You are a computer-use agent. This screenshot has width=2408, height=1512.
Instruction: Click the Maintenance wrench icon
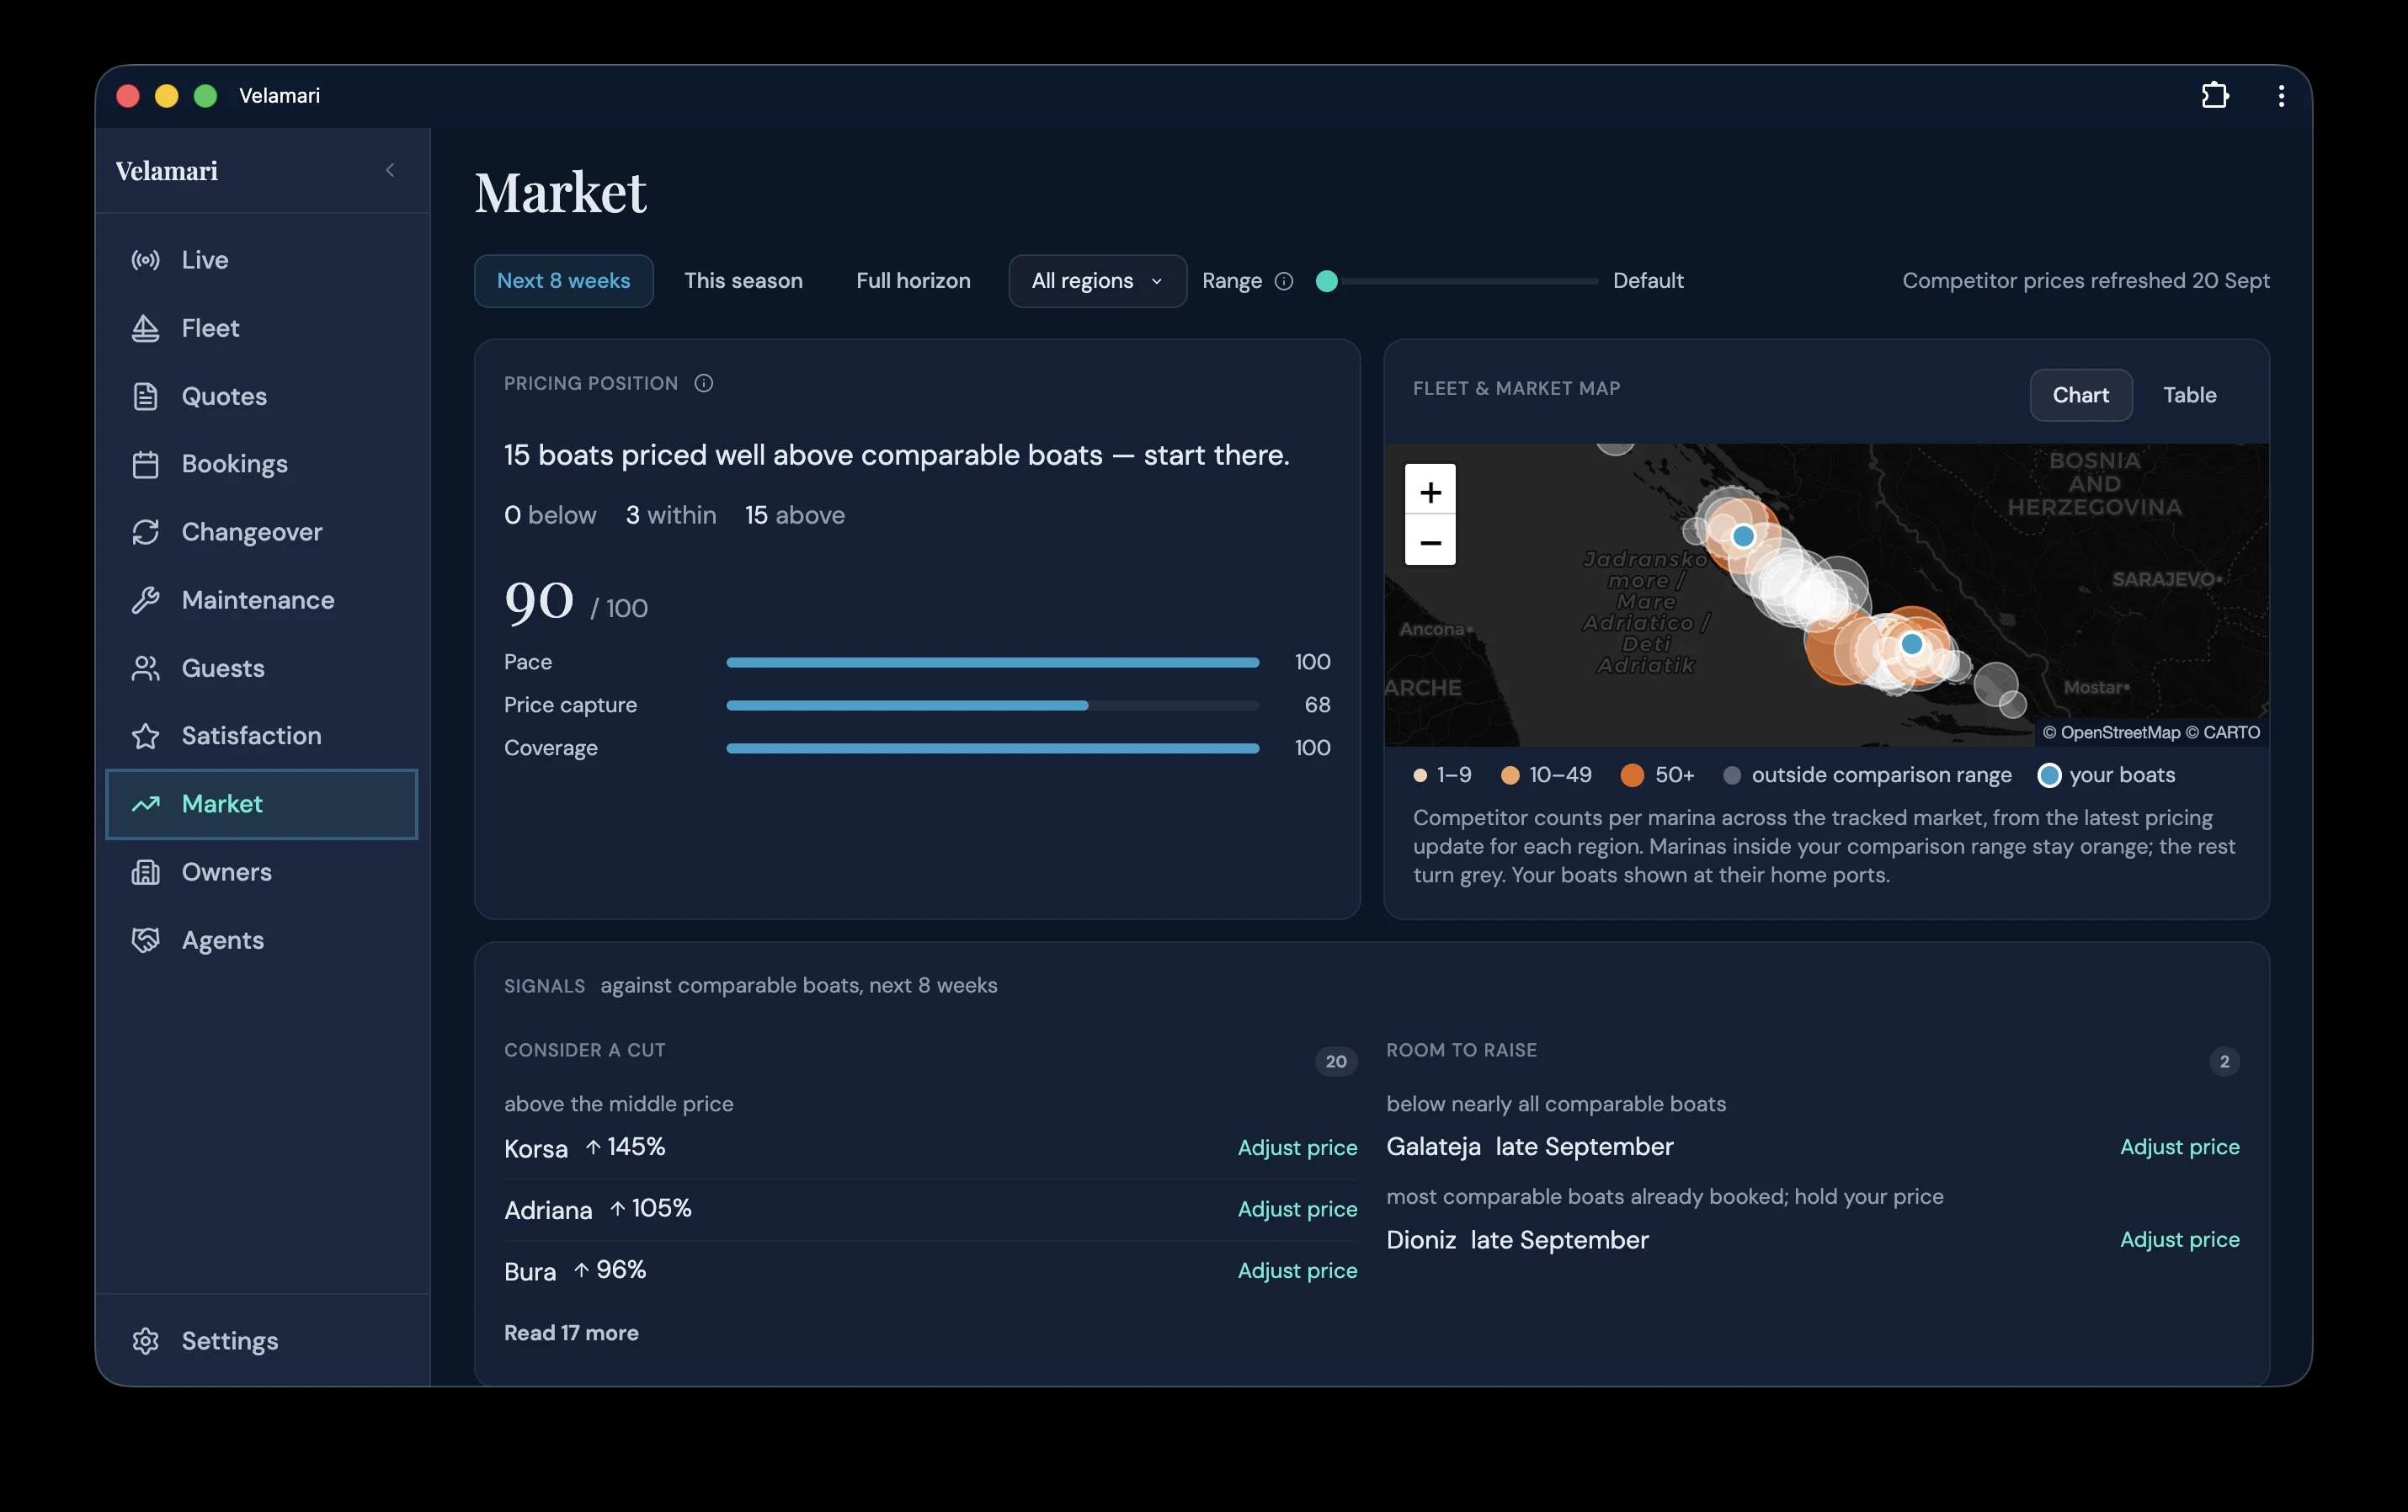point(146,600)
